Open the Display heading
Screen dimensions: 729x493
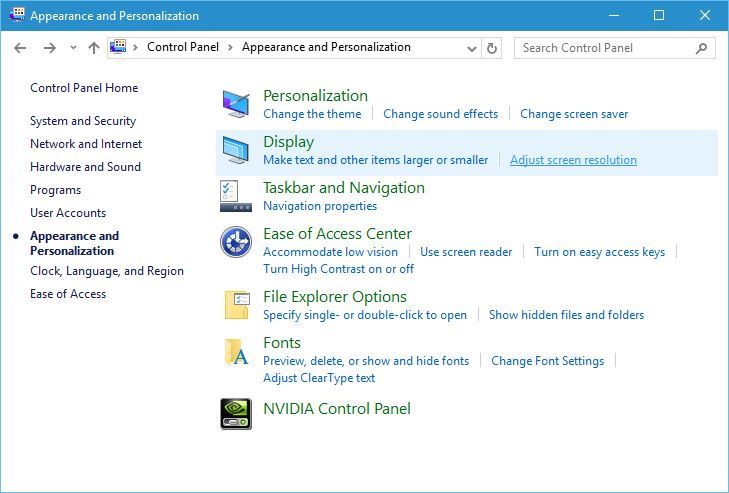point(288,142)
